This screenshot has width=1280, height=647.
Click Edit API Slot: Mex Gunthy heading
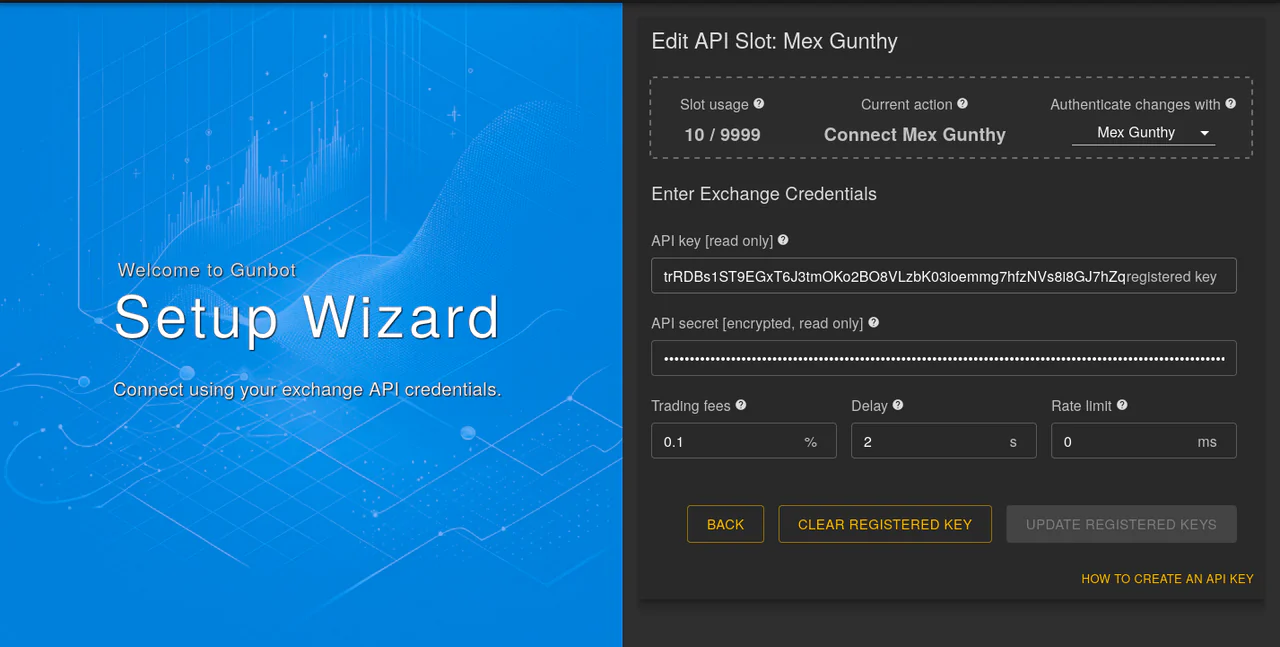click(x=774, y=42)
